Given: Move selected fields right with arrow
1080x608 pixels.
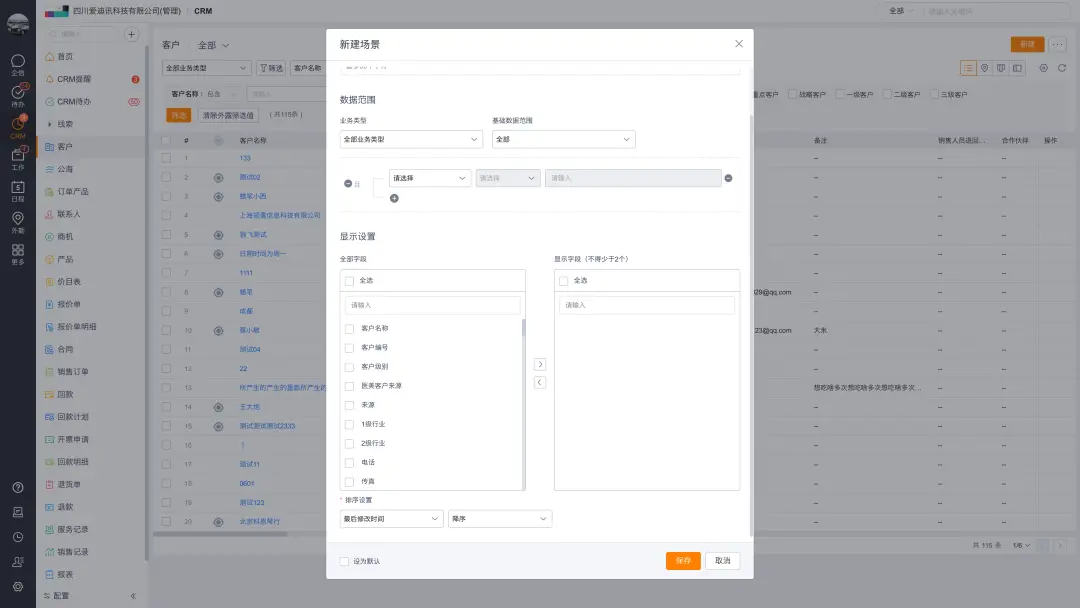Looking at the screenshot, I should point(540,365).
